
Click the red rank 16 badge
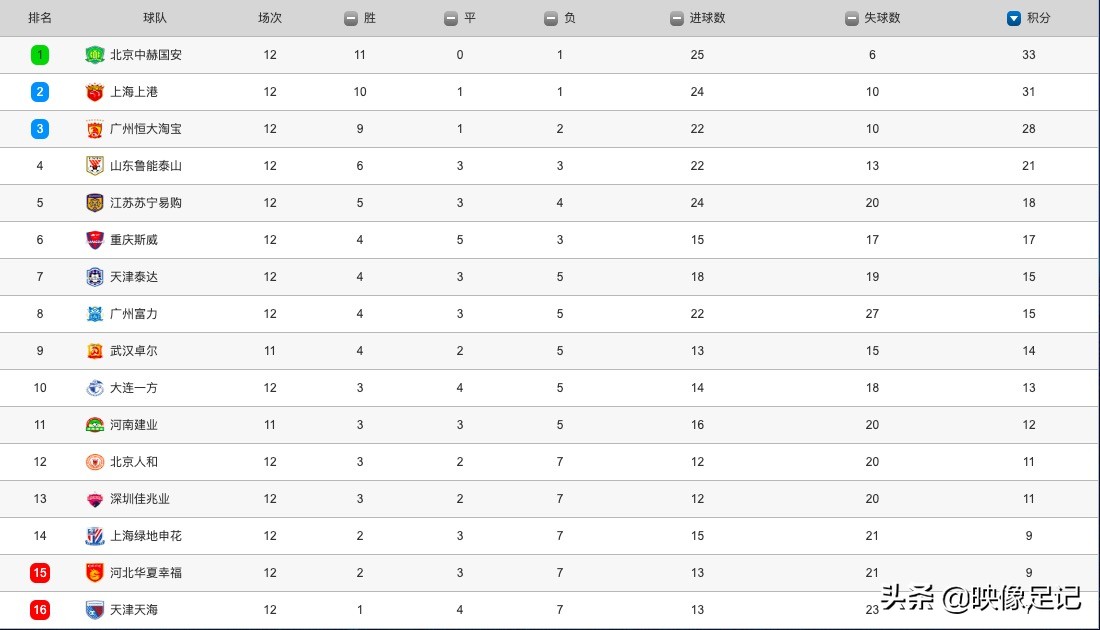tap(40, 610)
